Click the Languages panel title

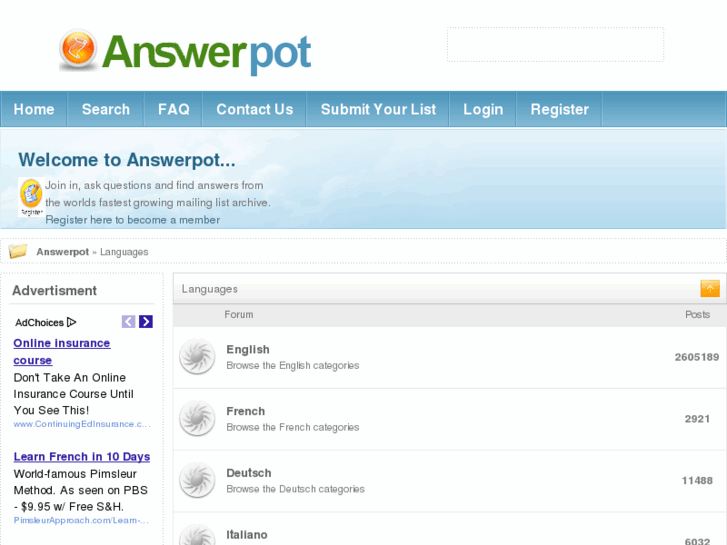point(210,289)
